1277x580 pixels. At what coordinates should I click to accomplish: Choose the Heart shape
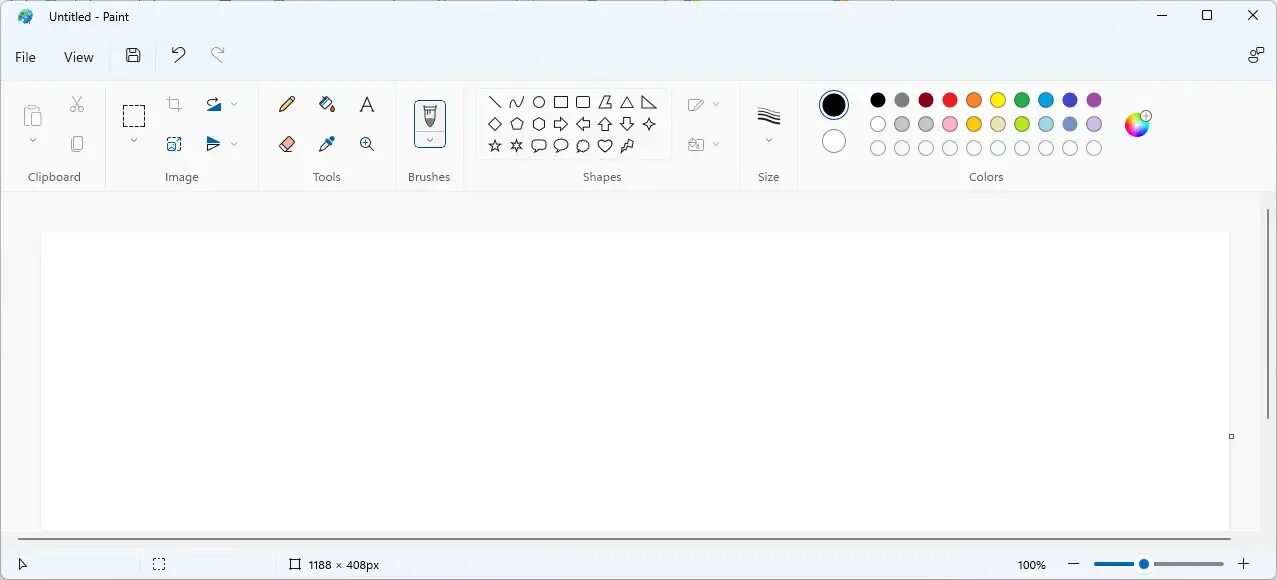[605, 146]
